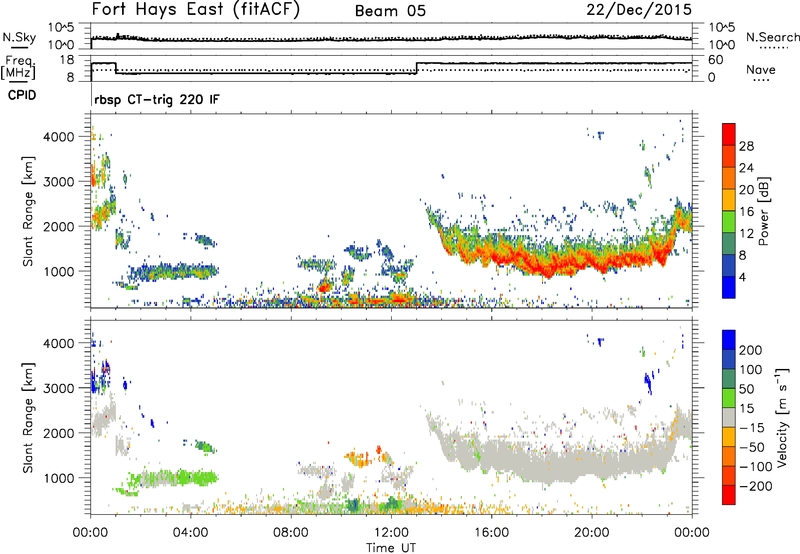Click the "Nave" legend label
The width and height of the screenshot is (800, 554).
[x=761, y=69]
